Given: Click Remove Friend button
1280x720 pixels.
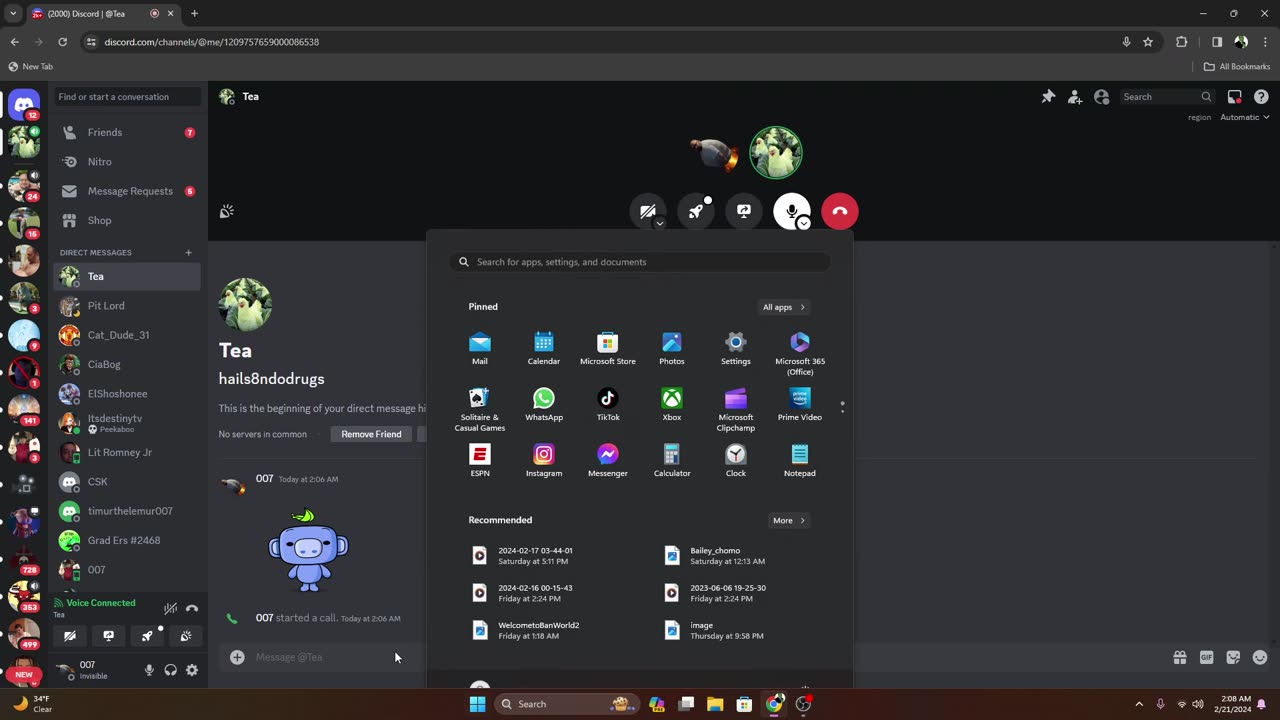Looking at the screenshot, I should point(371,434).
